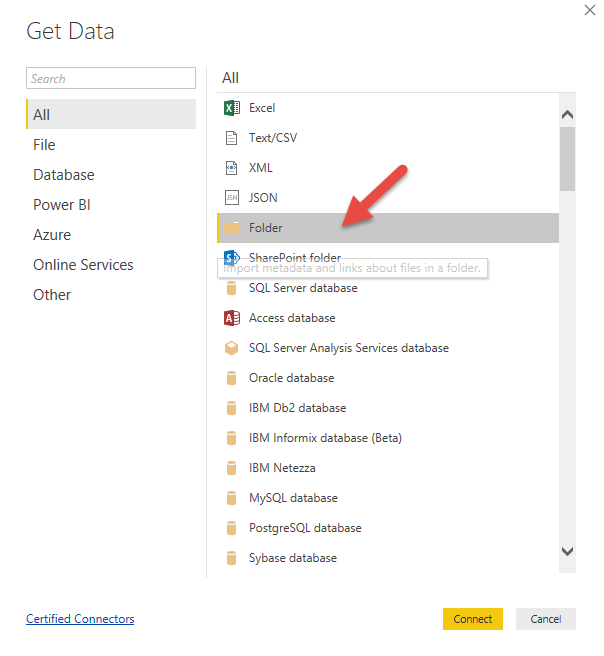604x656 pixels.
Task: Click the JSON file icon
Action: [232, 197]
